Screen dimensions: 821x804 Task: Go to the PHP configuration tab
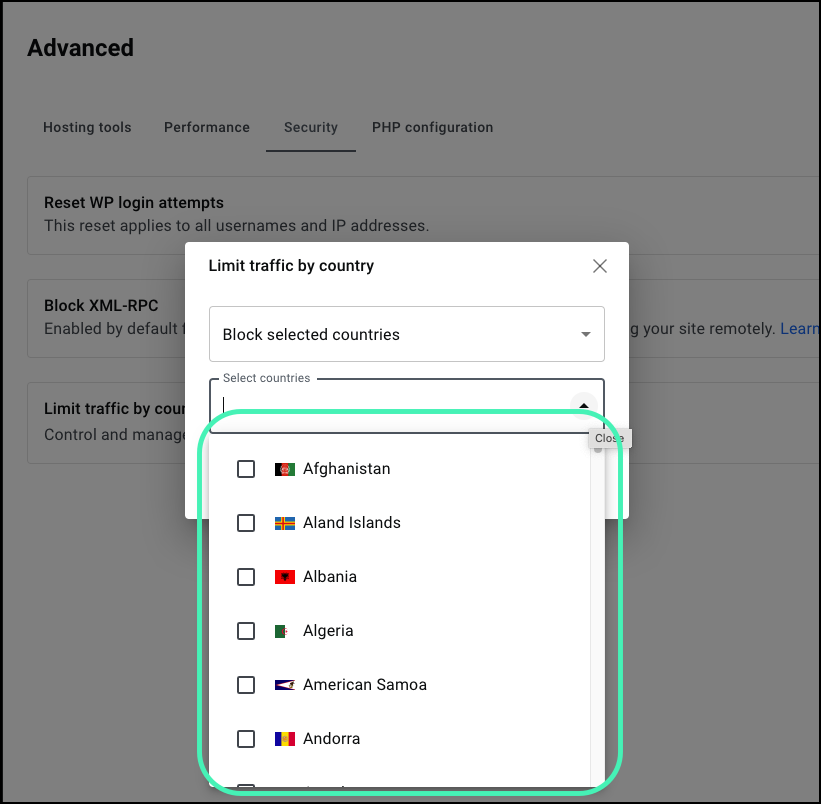coord(432,127)
